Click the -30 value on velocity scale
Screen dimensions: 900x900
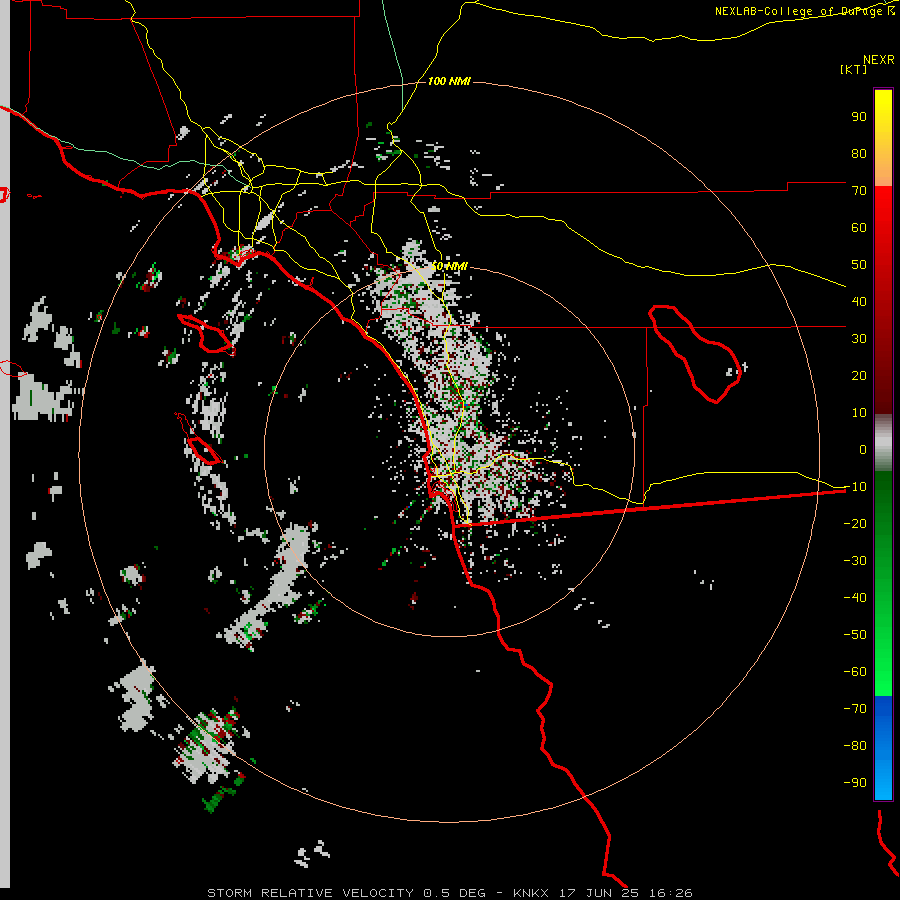pyautogui.click(x=855, y=561)
